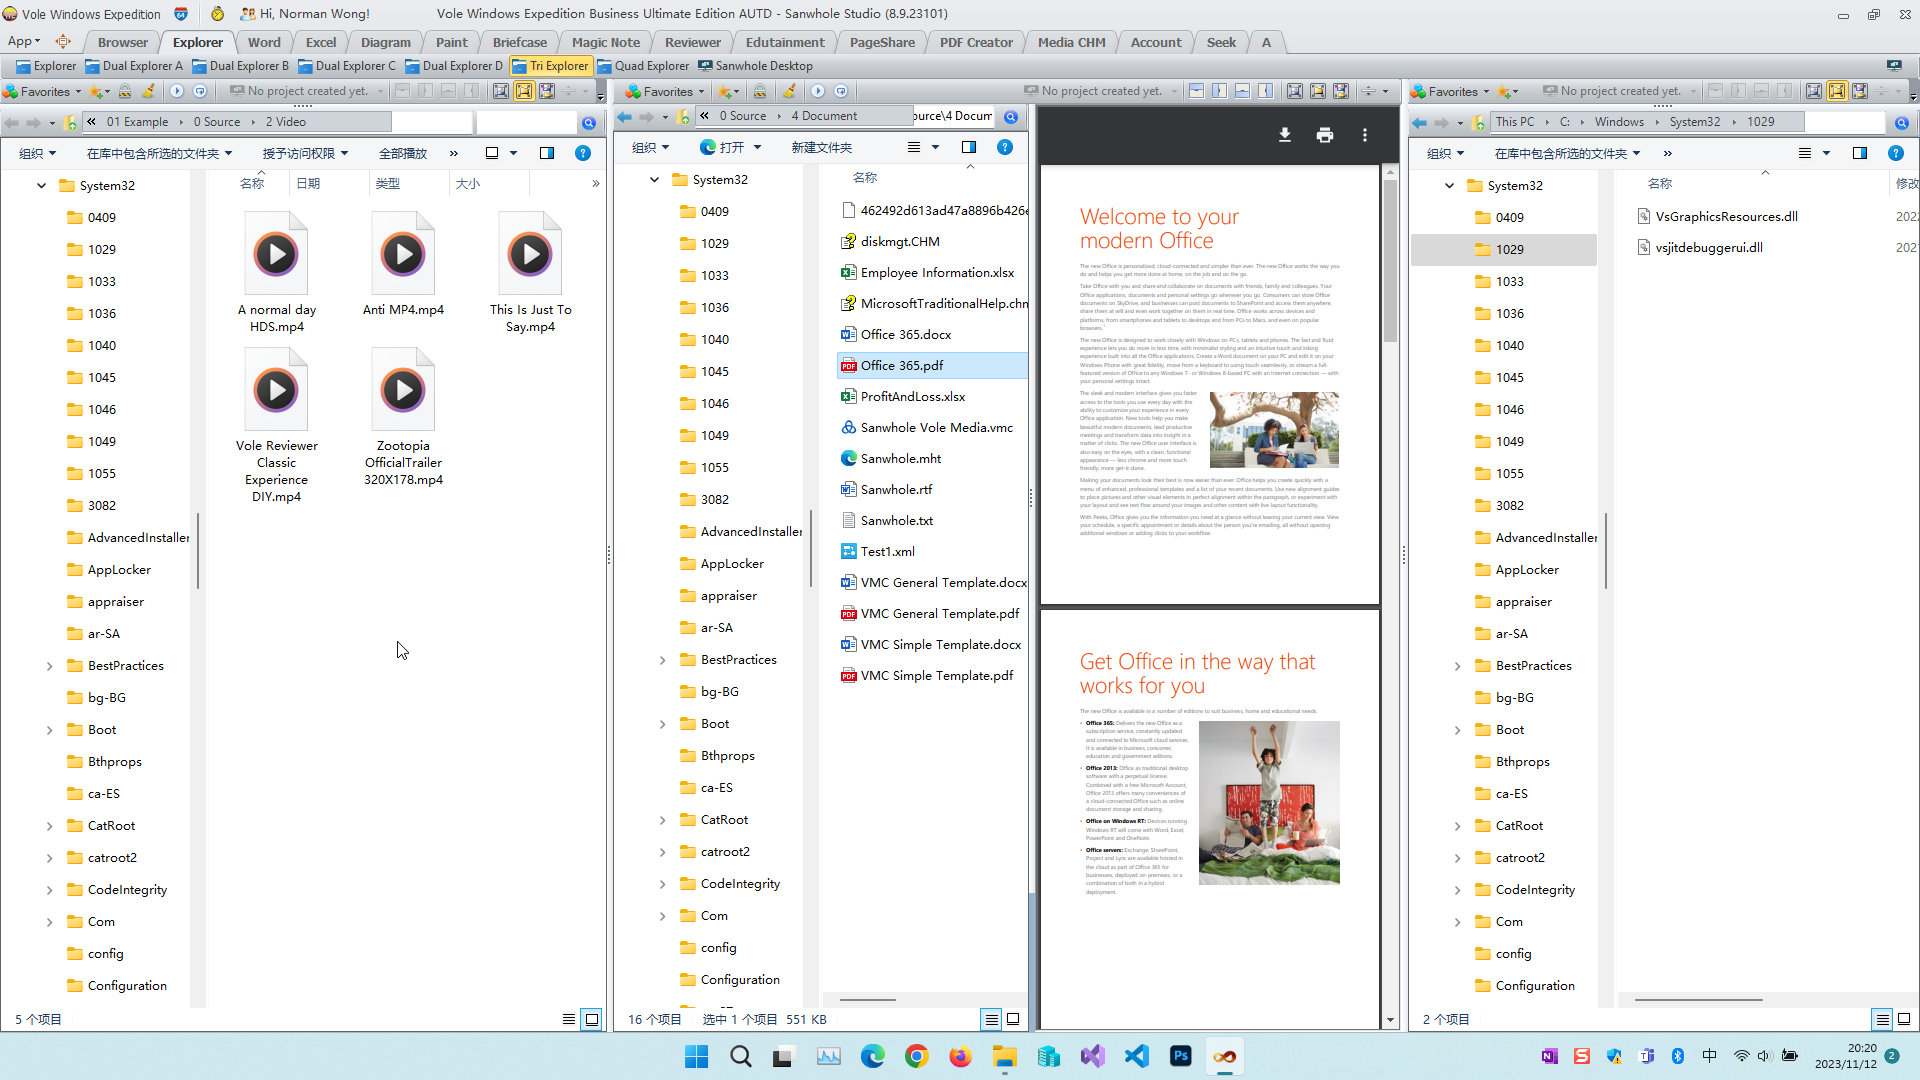Switch the left pane to large icons in the status bar
This screenshot has height=1080, width=1920.
tap(592, 1019)
